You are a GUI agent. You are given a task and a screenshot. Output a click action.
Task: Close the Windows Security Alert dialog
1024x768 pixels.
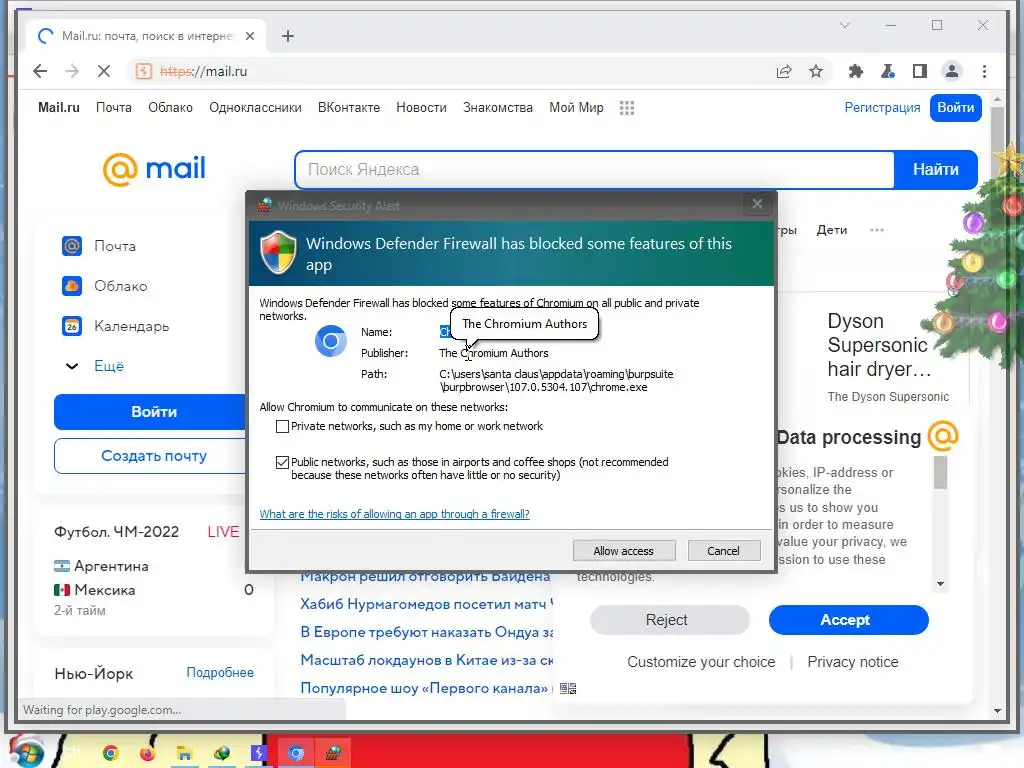coord(757,204)
